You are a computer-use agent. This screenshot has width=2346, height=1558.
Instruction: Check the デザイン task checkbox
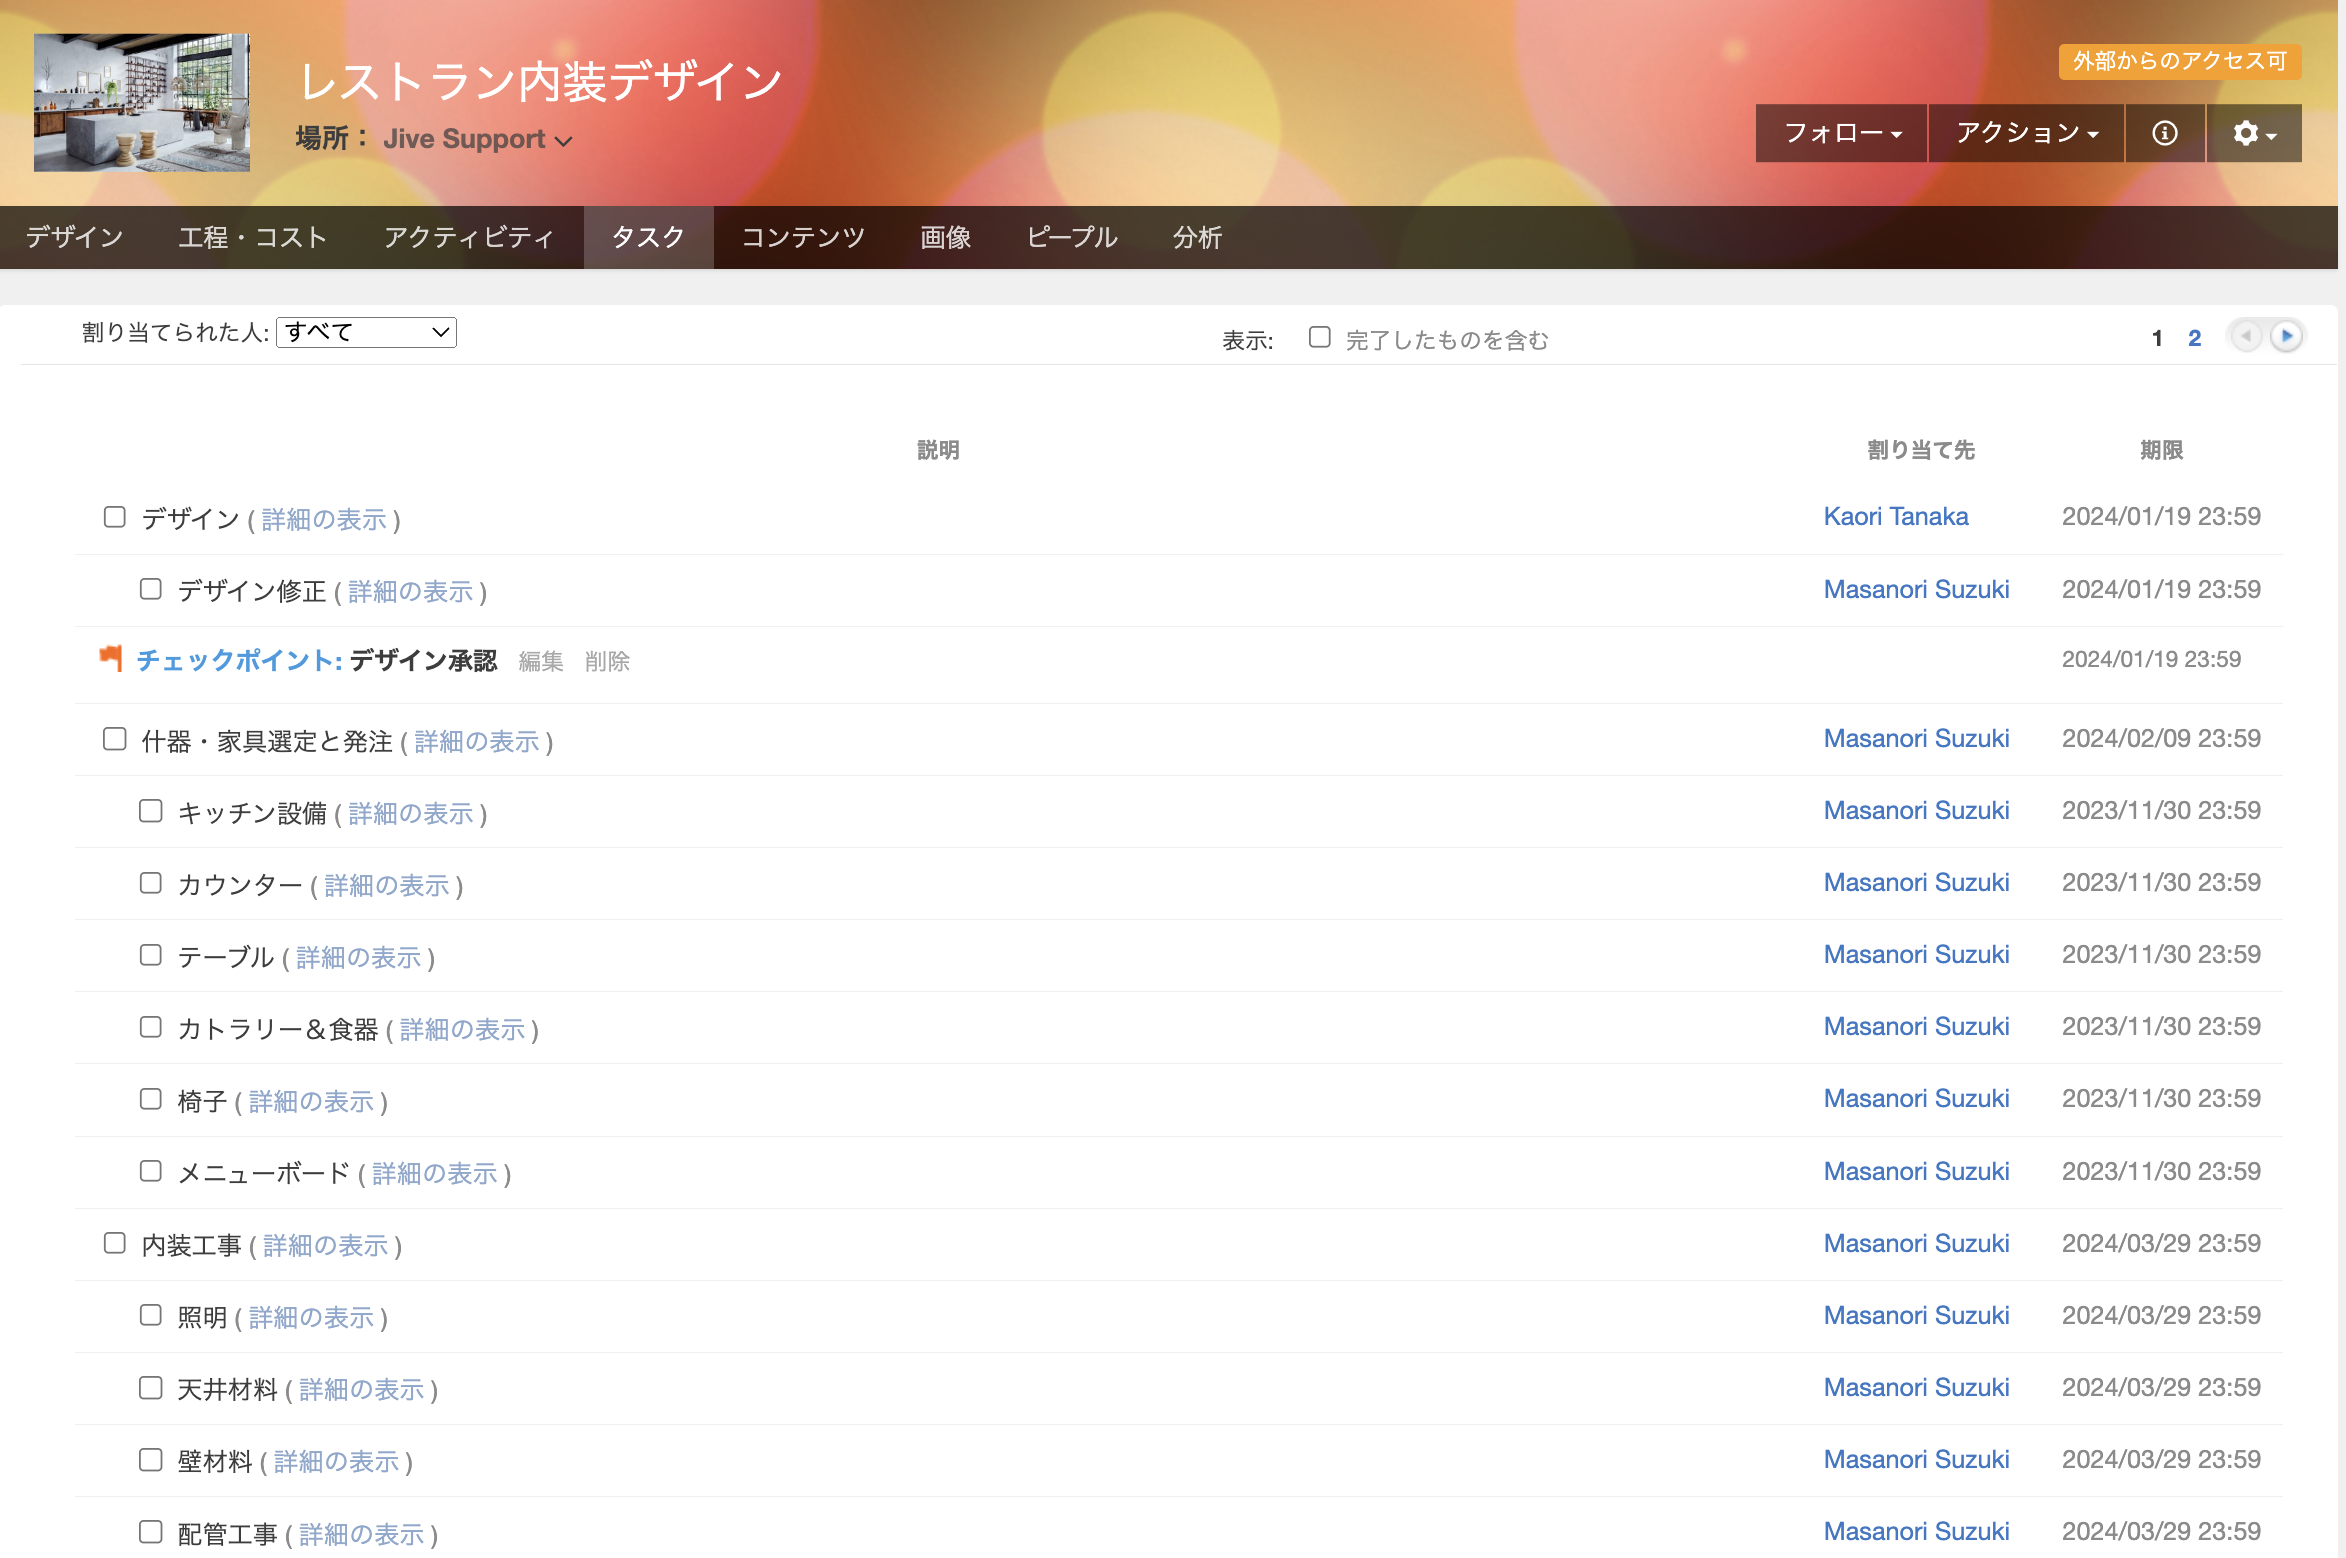click(x=115, y=517)
